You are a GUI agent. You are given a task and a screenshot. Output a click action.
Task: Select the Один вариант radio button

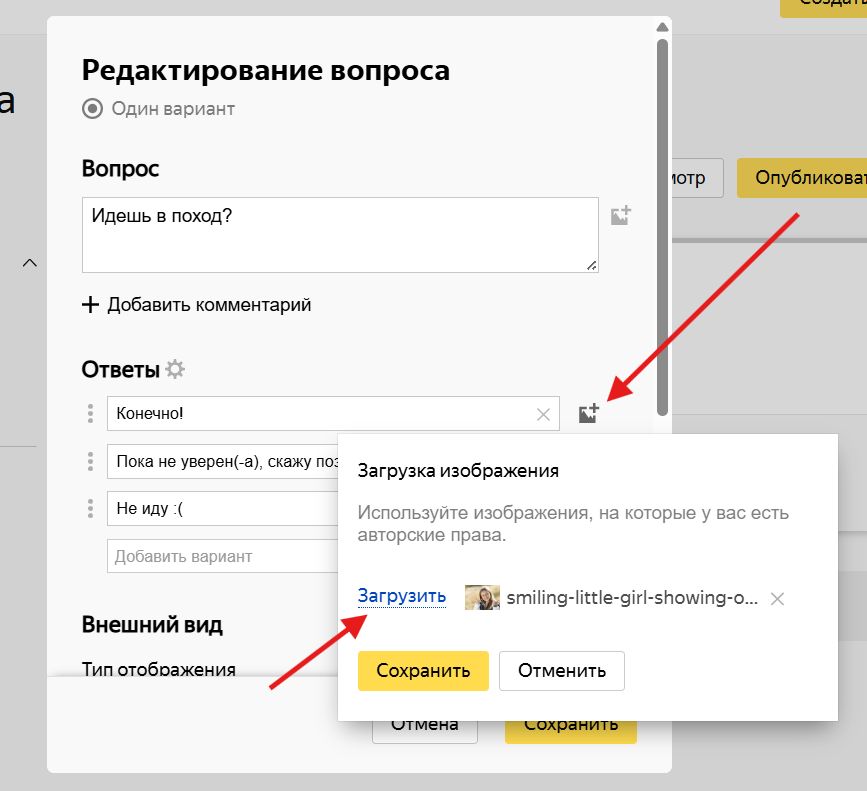pyautogui.click(x=92, y=109)
